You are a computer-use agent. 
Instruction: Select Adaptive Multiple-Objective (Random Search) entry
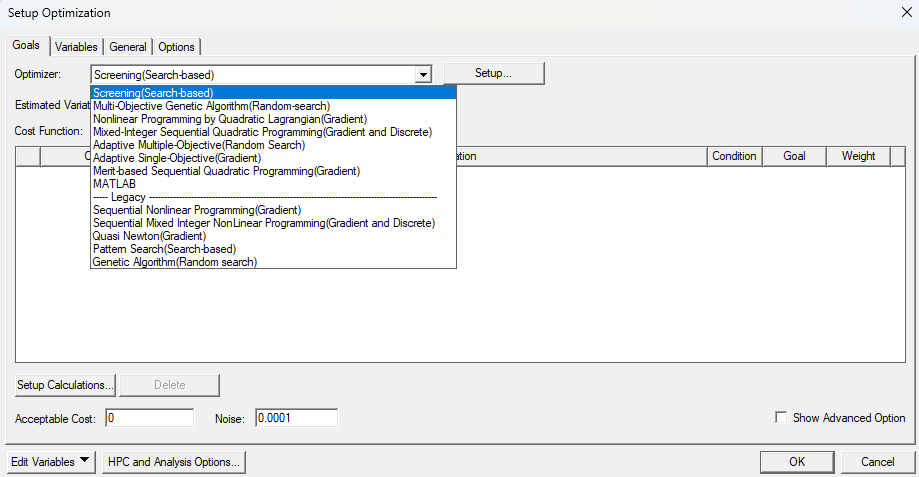click(x=197, y=145)
